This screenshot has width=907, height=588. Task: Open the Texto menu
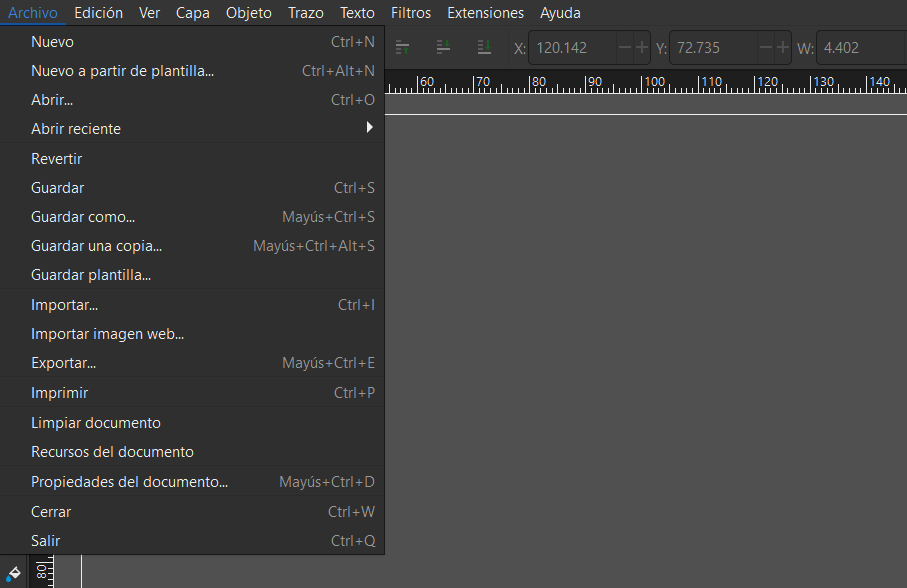pos(357,13)
